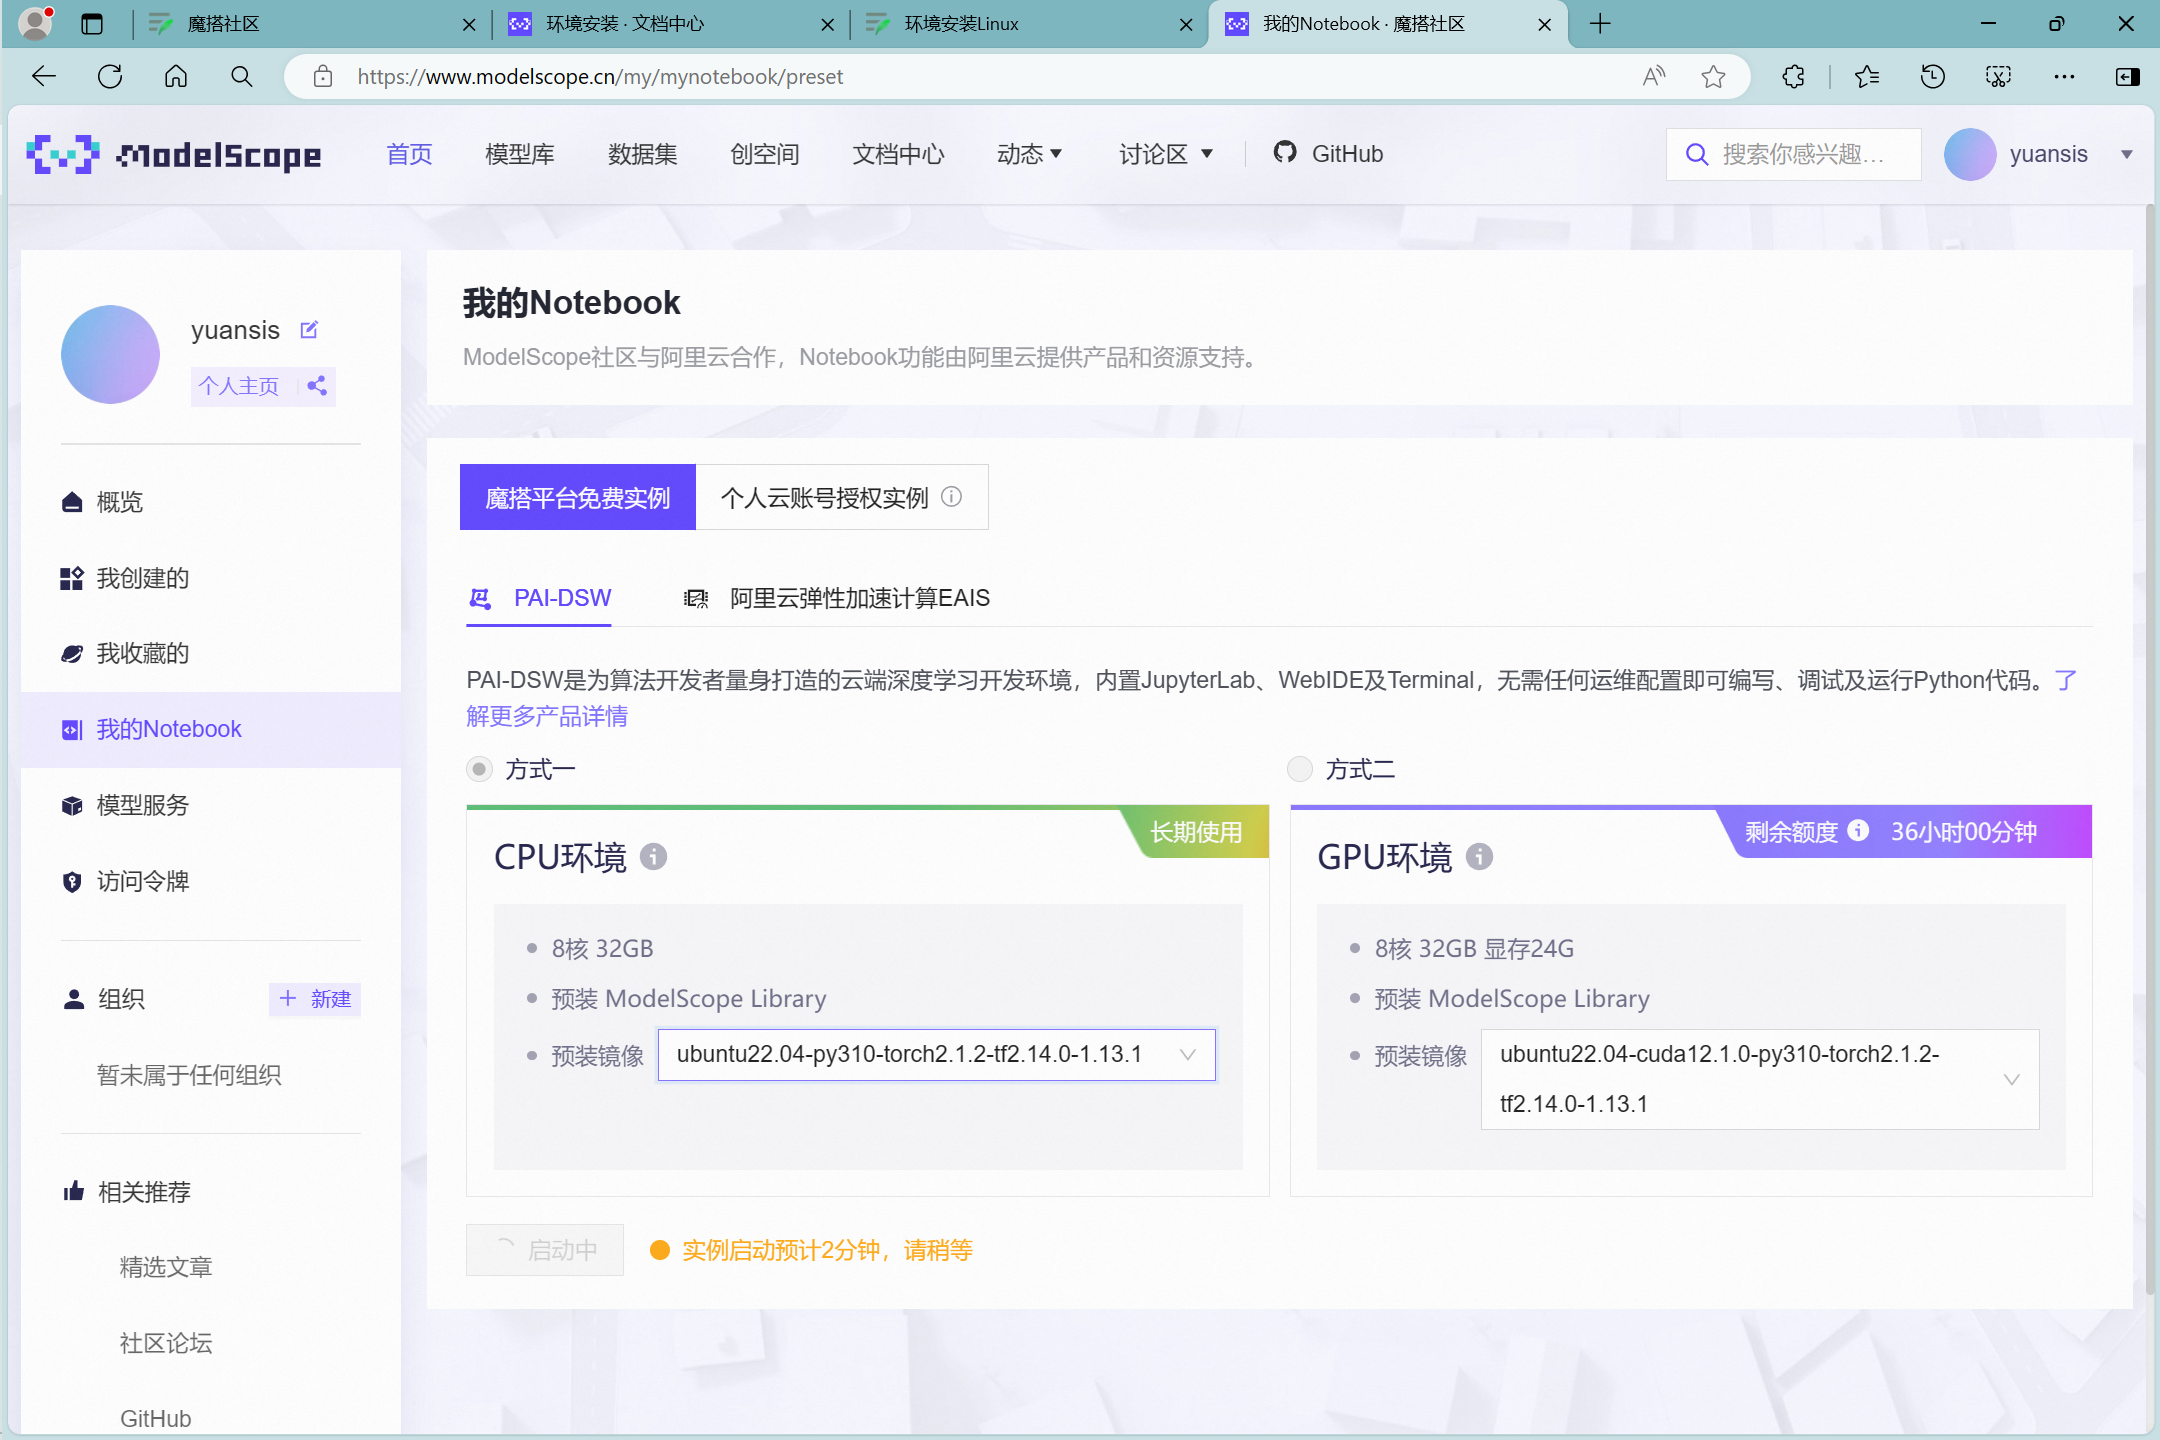
Task: Open browser history icon
Action: tap(1932, 77)
